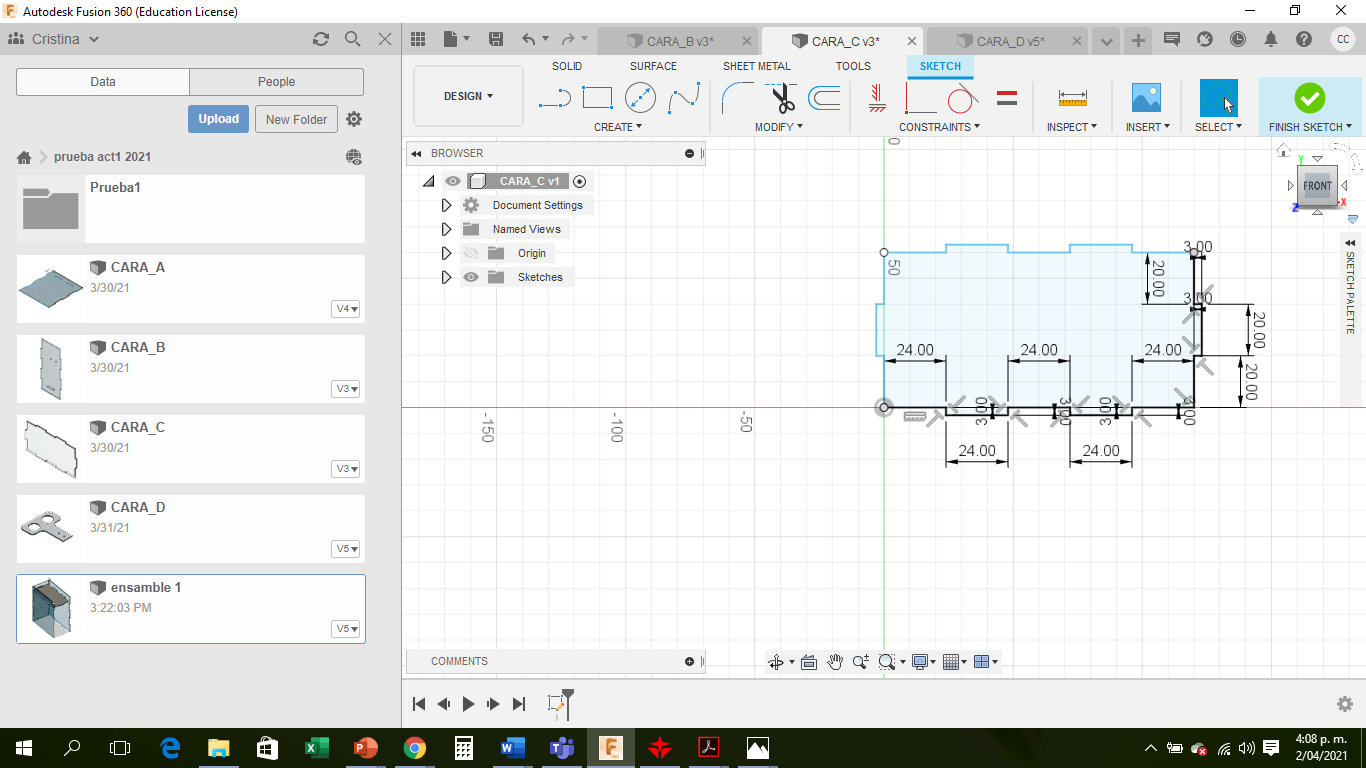
Task: Click the FRONT face of the ViewCube
Action: tap(1317, 186)
